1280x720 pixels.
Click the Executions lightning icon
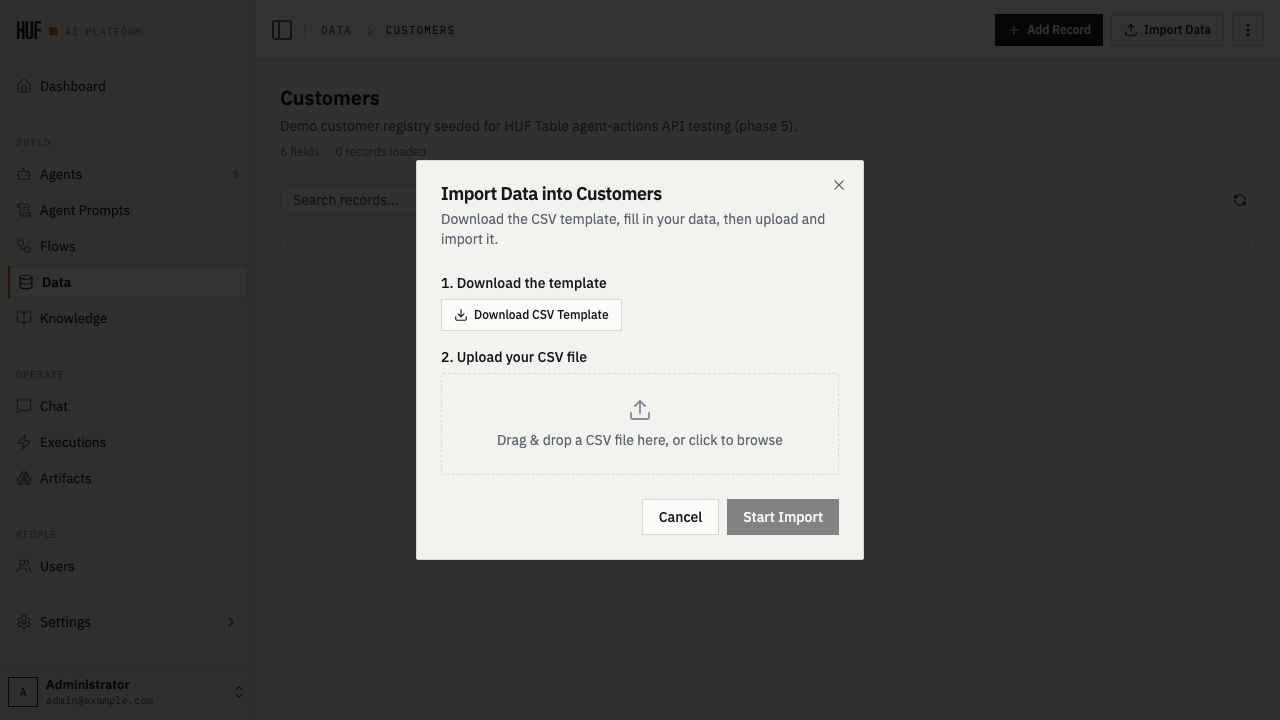click(x=24, y=442)
